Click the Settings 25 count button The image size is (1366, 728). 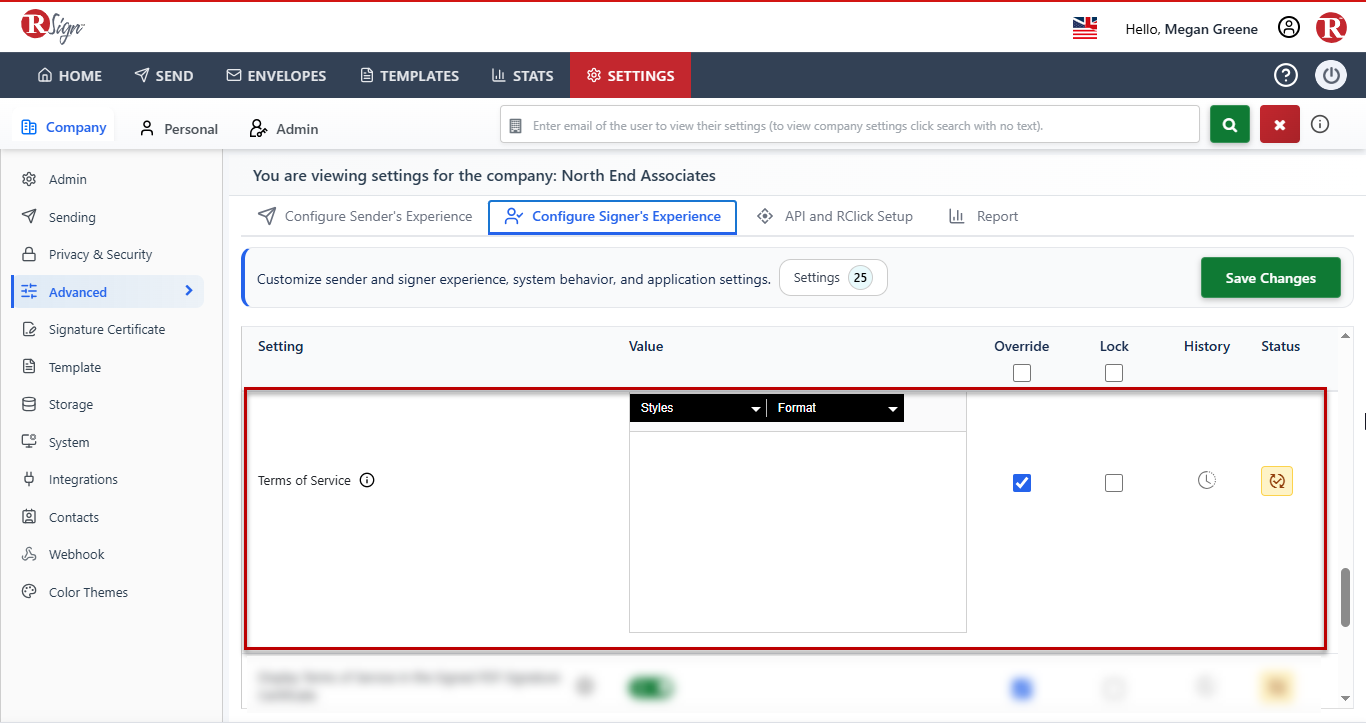coord(833,278)
